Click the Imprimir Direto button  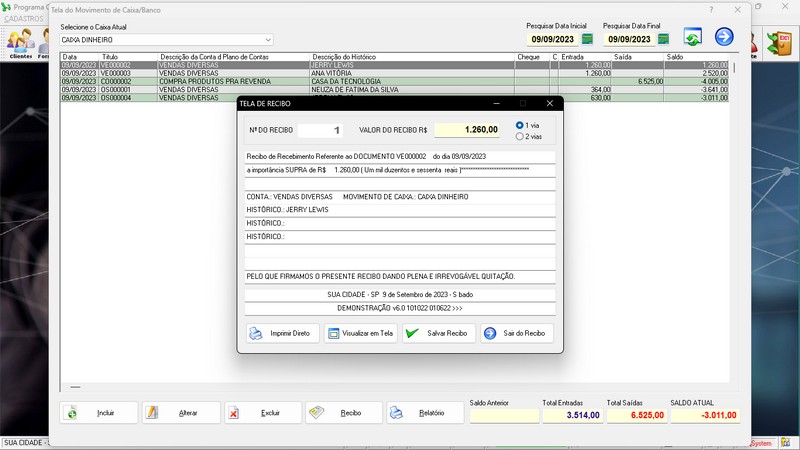click(282, 333)
